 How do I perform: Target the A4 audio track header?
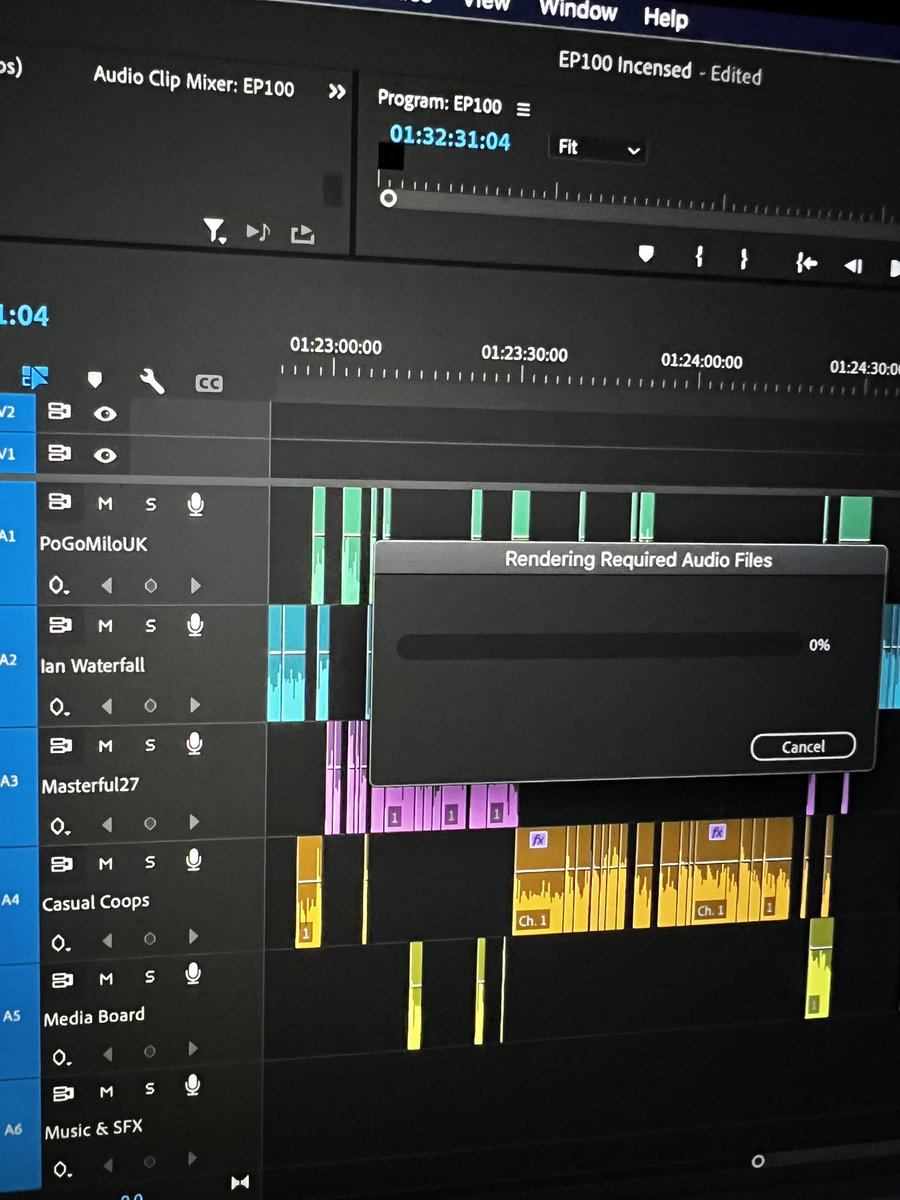tap(12, 899)
